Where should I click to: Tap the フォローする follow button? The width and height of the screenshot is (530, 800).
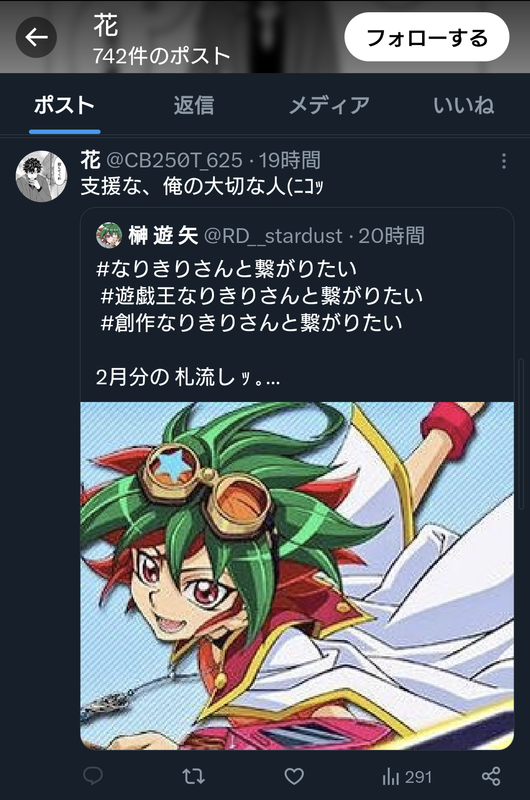(x=427, y=37)
